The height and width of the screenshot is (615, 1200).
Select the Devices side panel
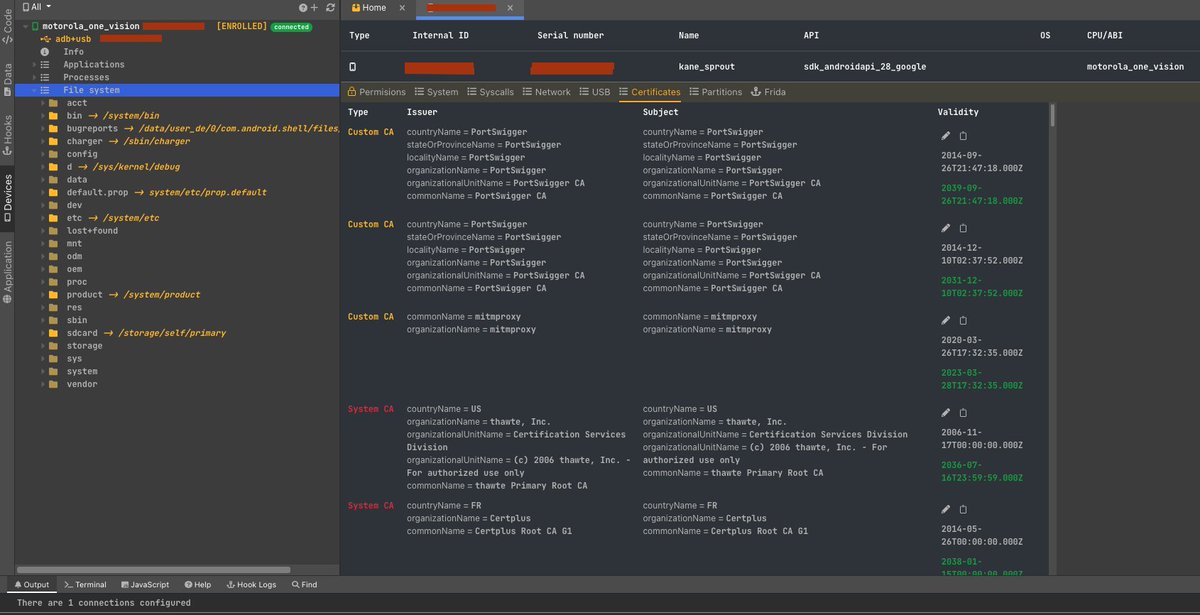tap(7, 198)
